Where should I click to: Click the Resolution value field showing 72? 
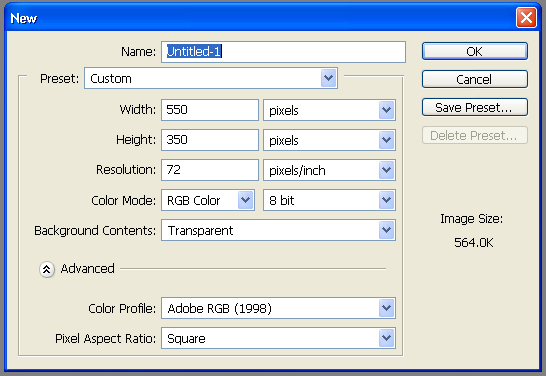point(210,170)
